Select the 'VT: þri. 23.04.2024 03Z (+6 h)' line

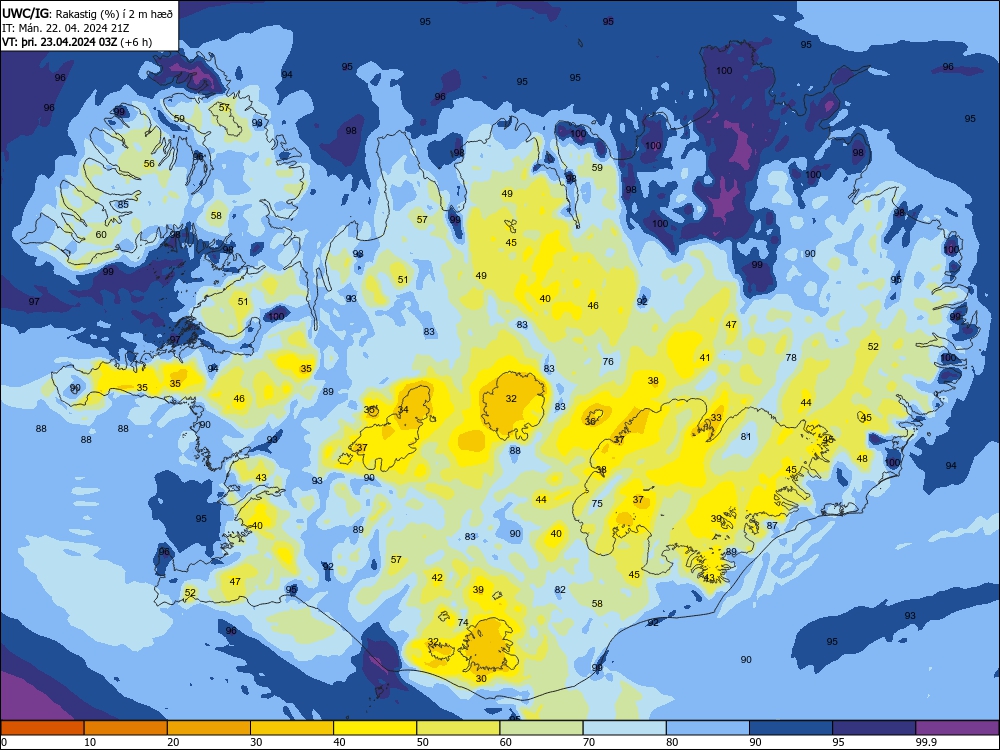77,42
